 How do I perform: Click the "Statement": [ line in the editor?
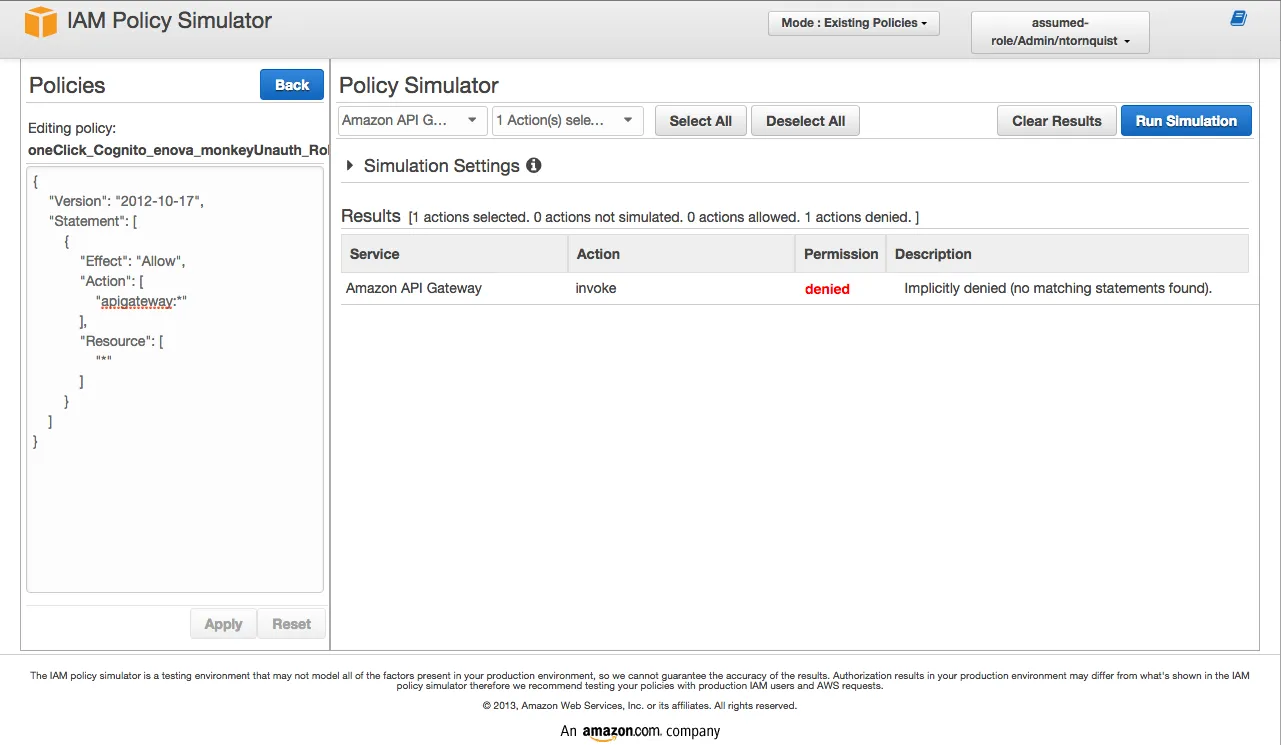(93, 221)
